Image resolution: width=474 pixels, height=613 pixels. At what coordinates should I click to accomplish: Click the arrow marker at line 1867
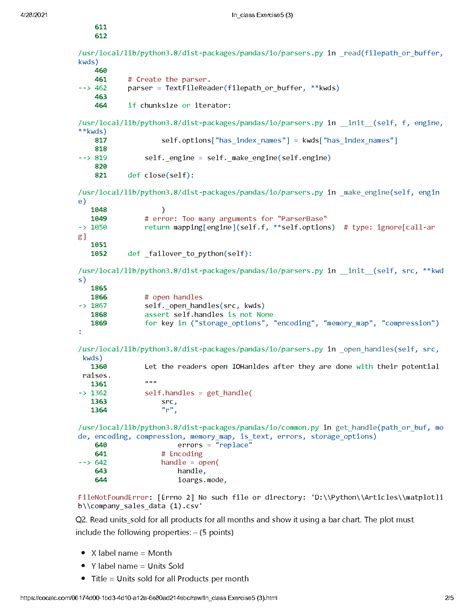coord(82,305)
